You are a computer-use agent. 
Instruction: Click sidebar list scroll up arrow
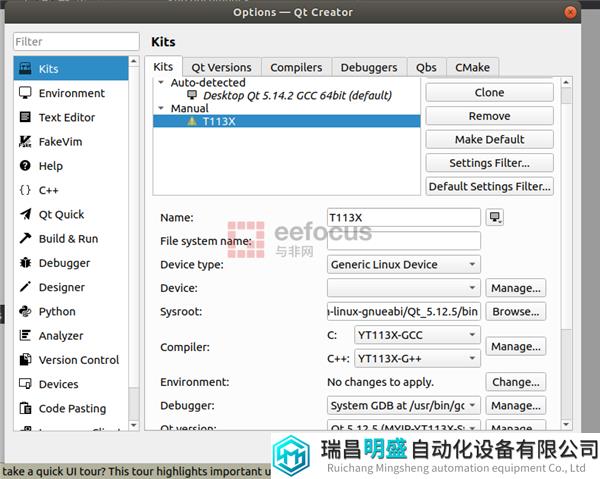point(134,61)
